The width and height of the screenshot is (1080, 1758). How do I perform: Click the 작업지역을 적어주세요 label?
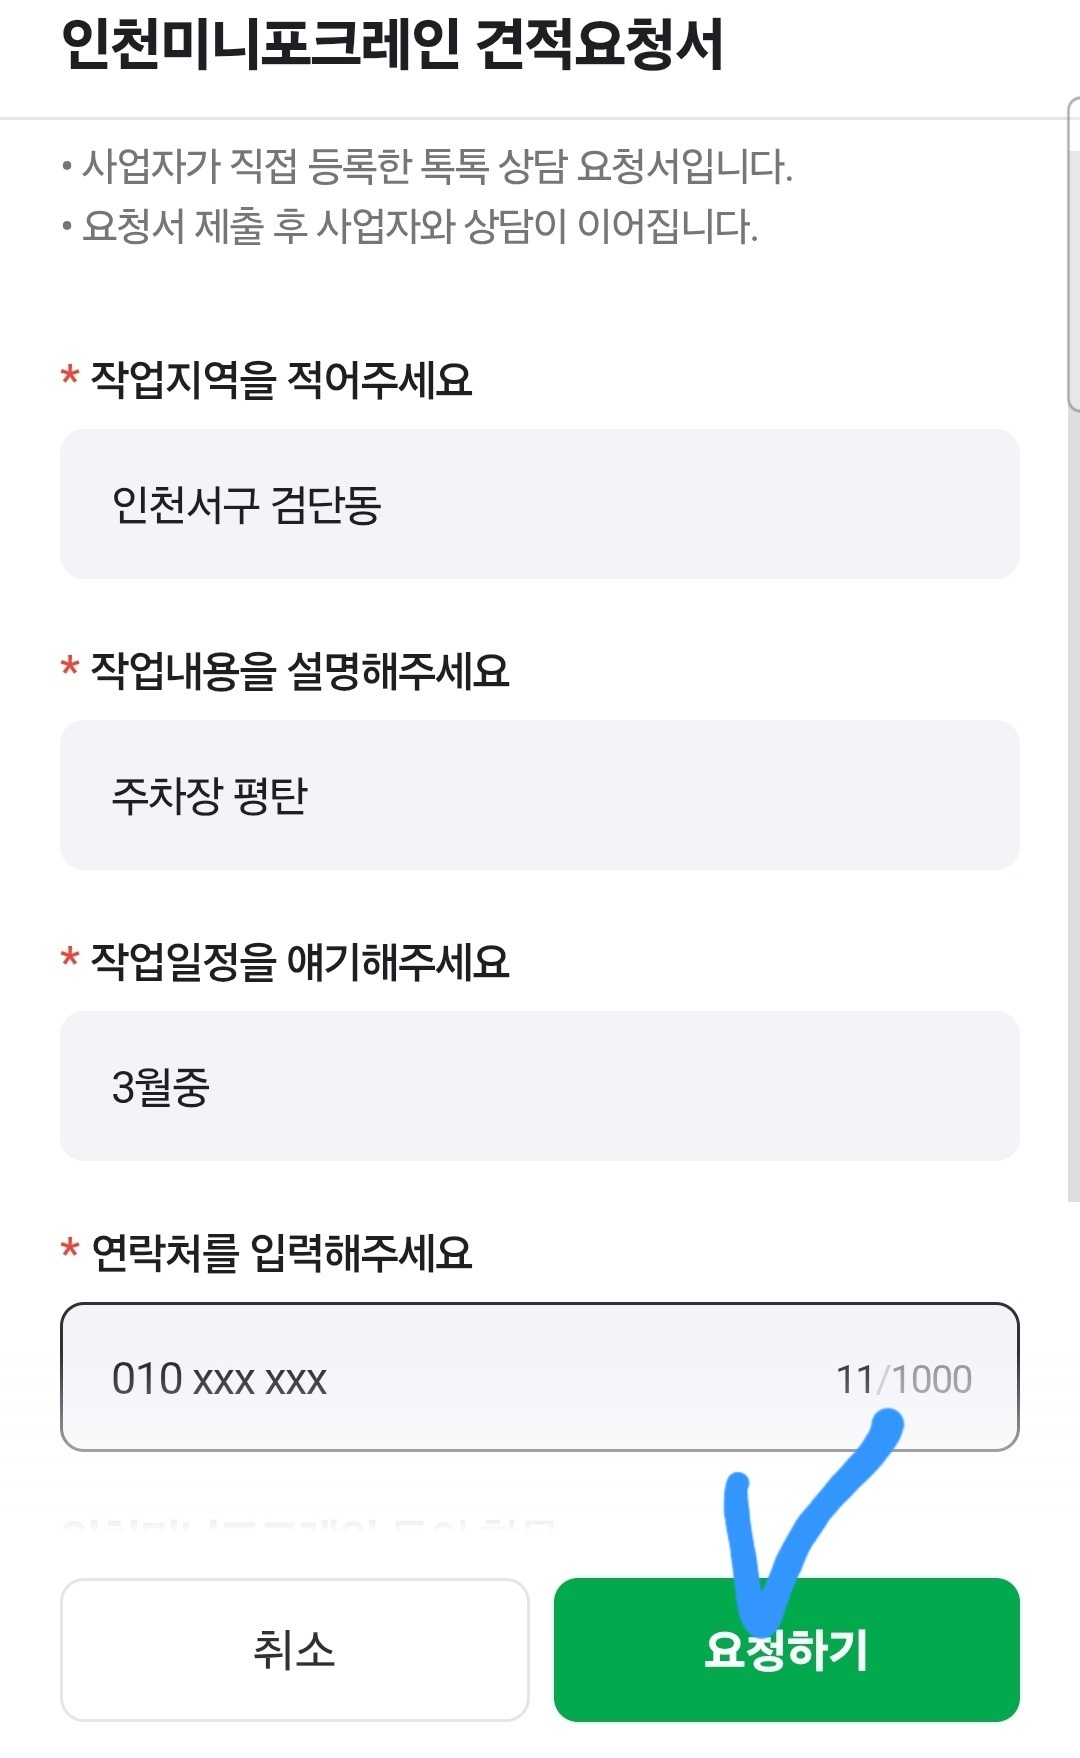281,380
